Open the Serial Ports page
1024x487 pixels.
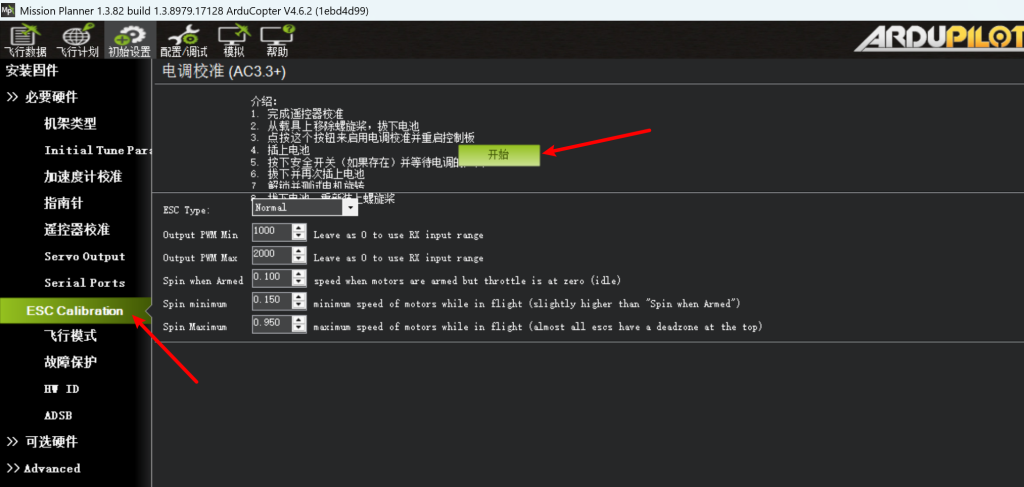84,283
